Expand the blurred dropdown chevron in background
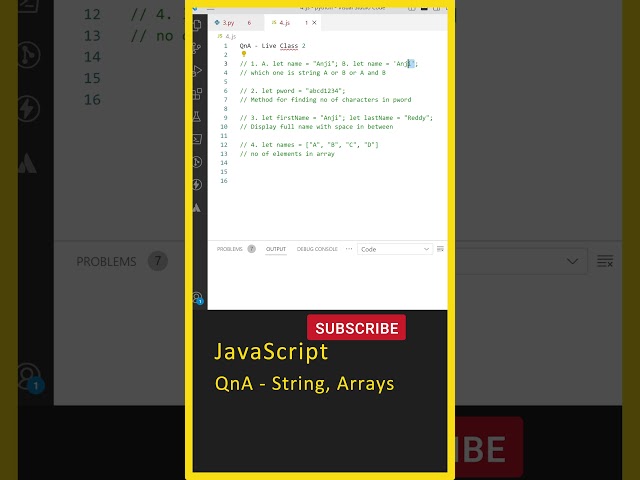This screenshot has width=640, height=480. (x=572, y=261)
